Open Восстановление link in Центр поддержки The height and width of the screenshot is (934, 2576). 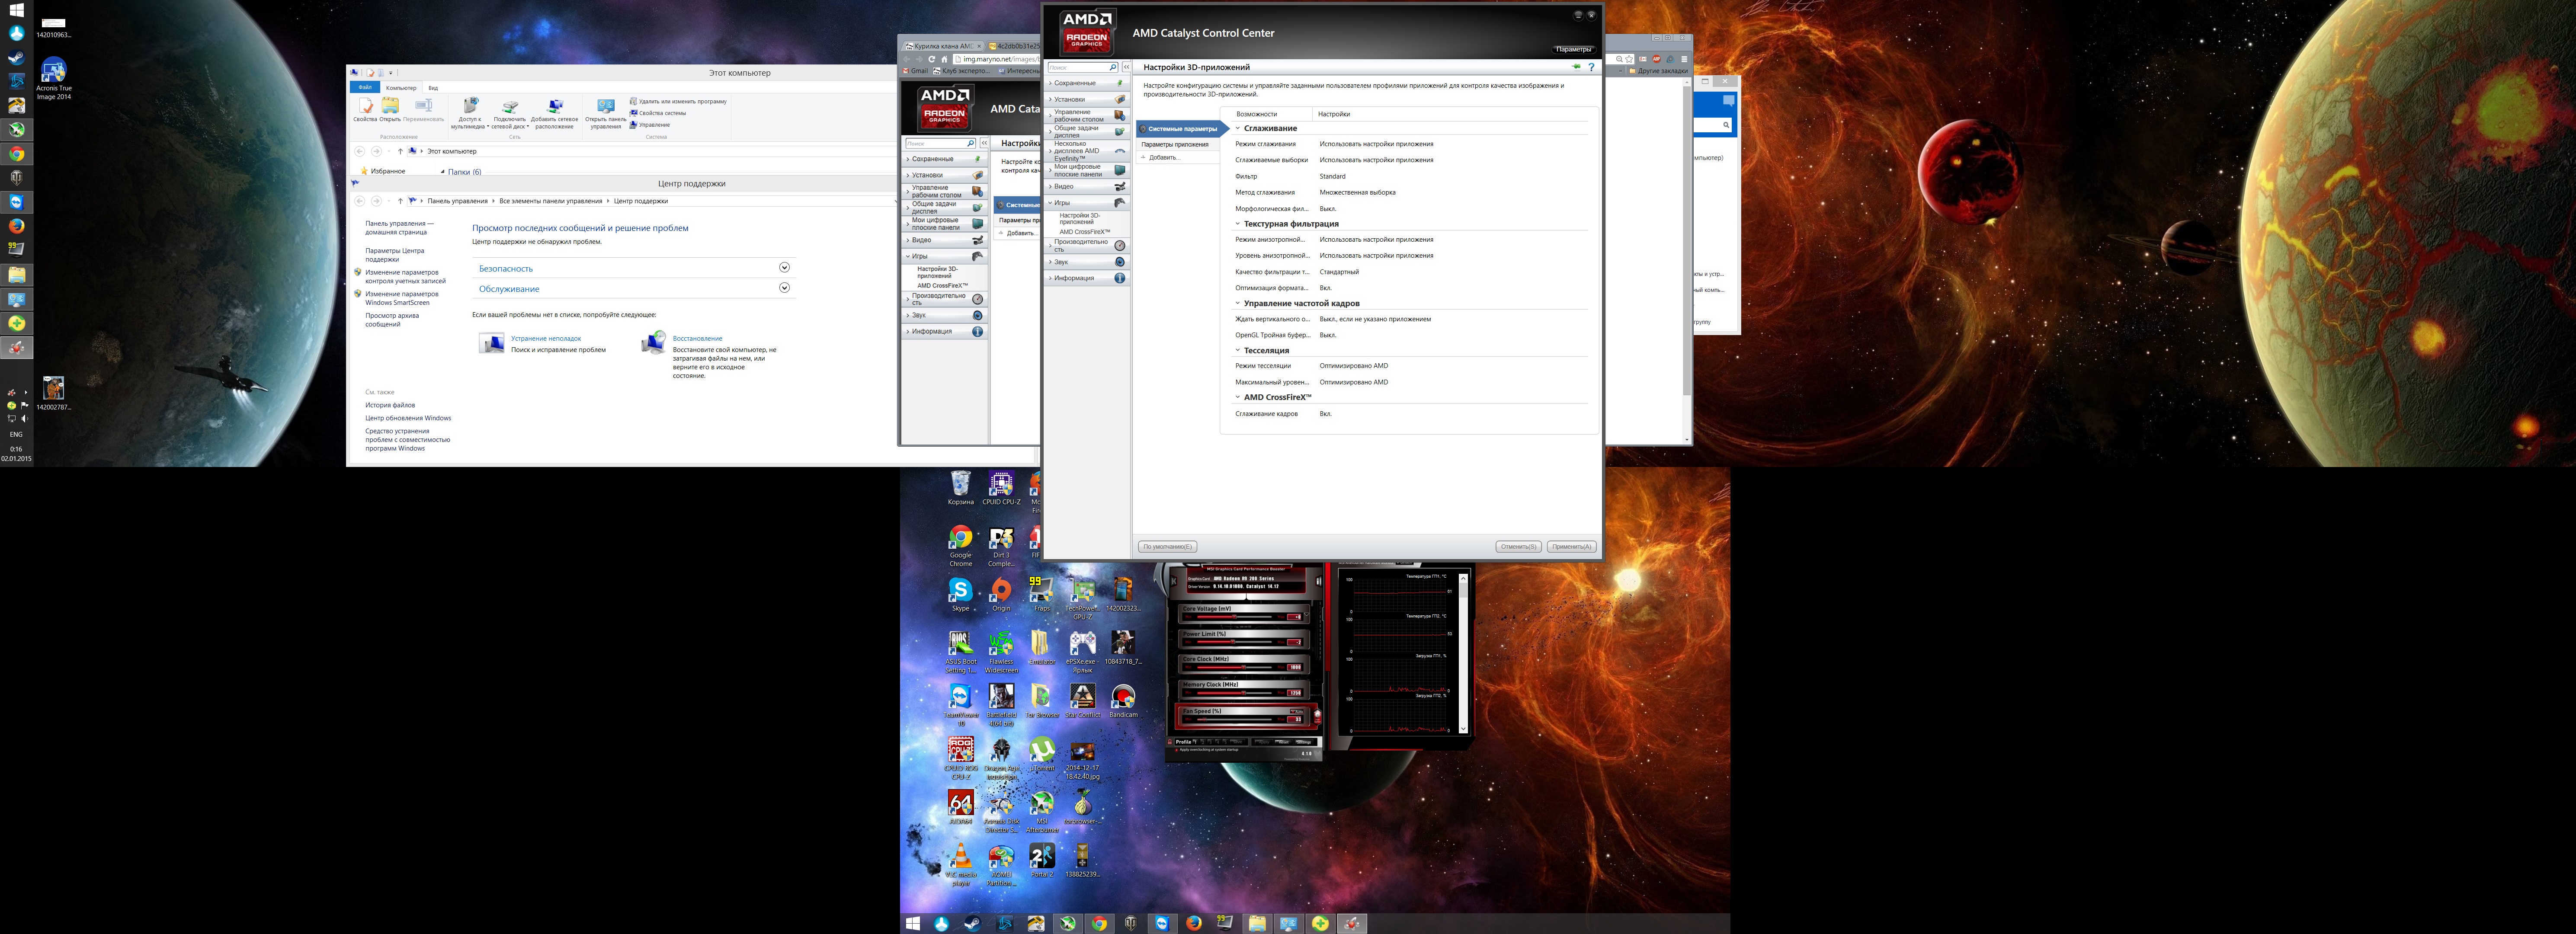(697, 339)
